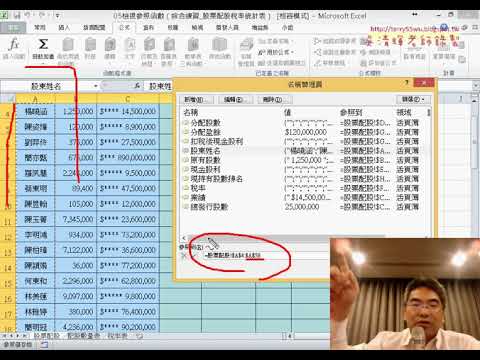The height and width of the screenshot is (360, 480).
Task: Click the Excel application icon in the title bar
Action: tap(4, 15)
